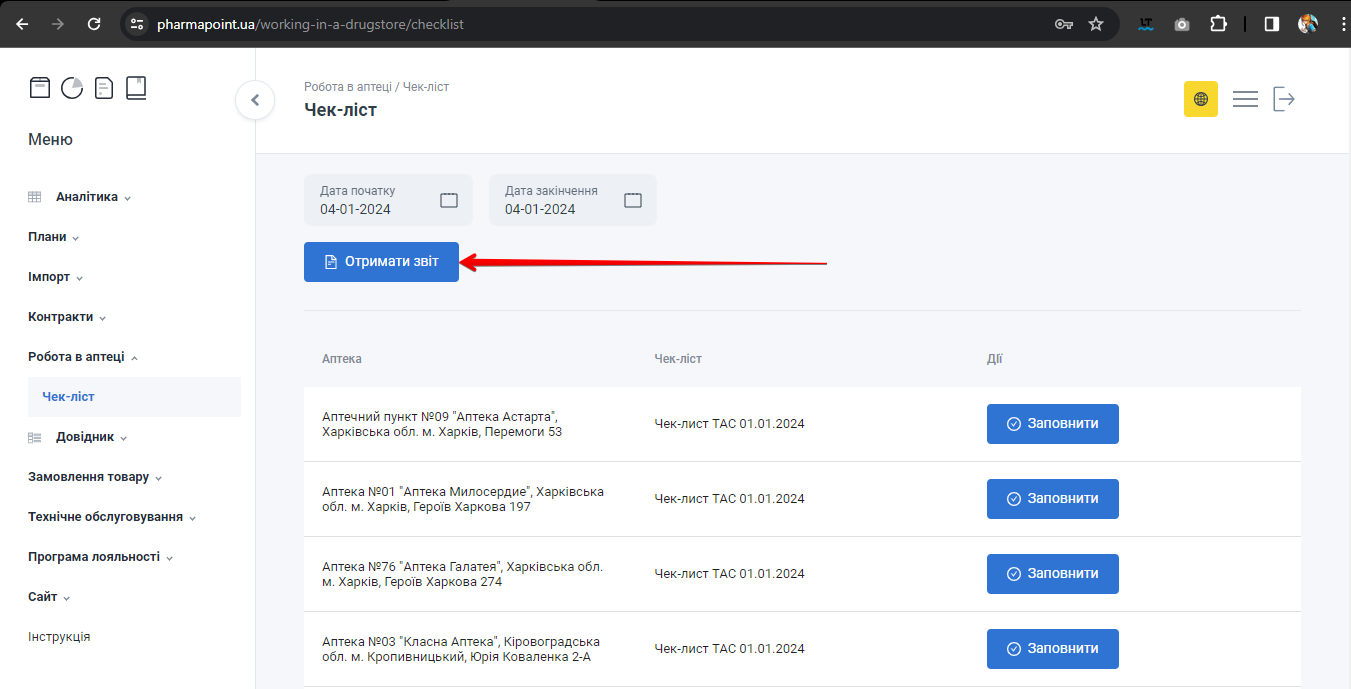Click the Отримати звіт button
Screen dimensions: 1351x689
381,262
